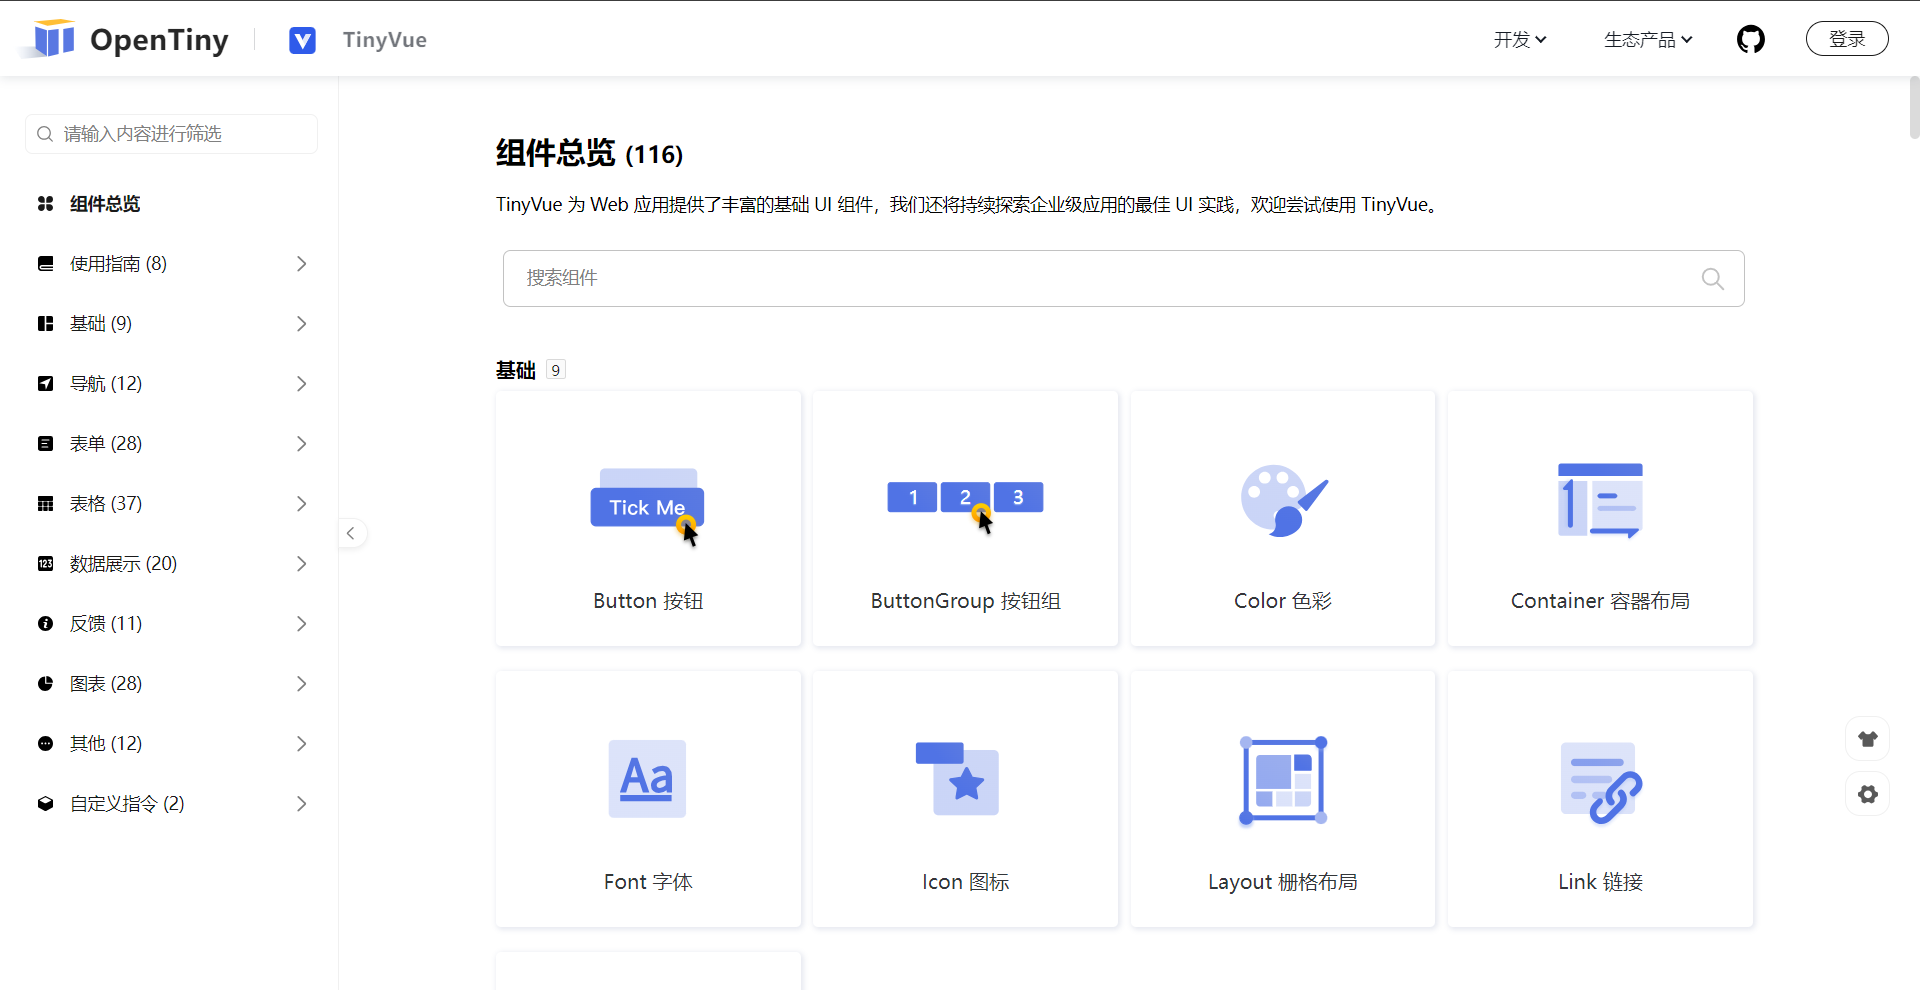Click the sidebar search magnifier icon

pyautogui.click(x=45, y=134)
